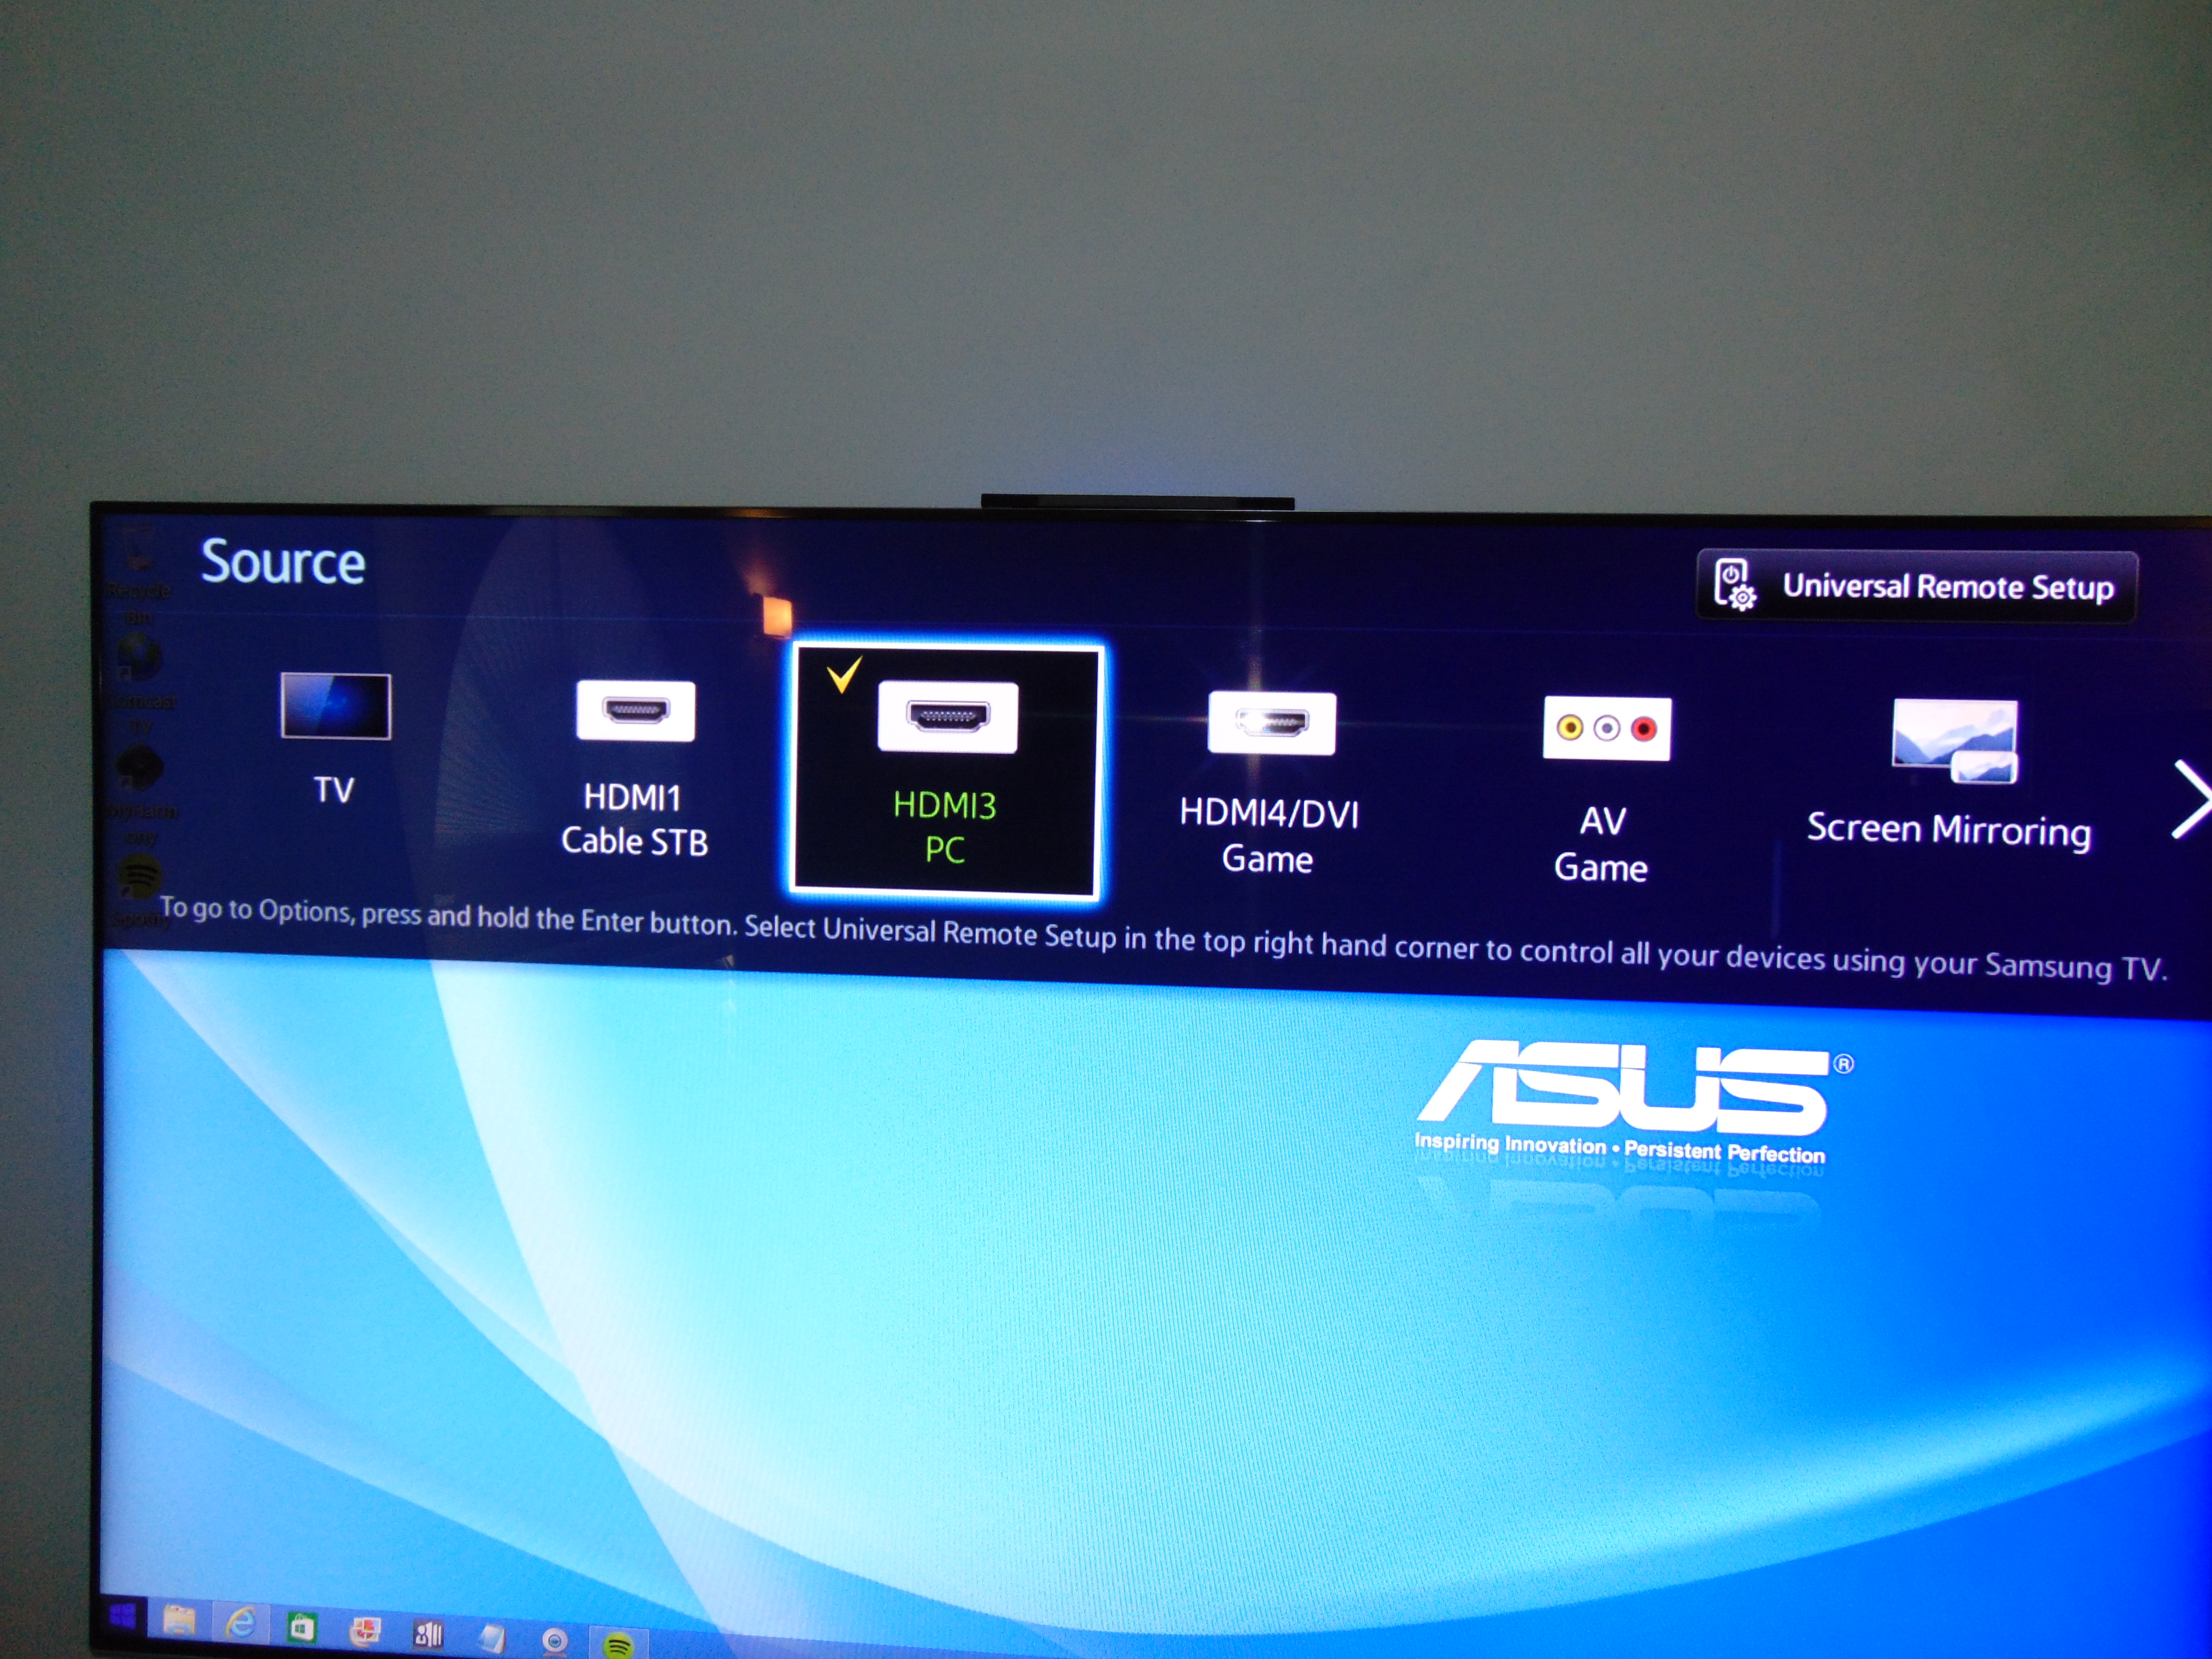Open the purple person-and-bars taskbar app
The image size is (2212, 1659).
[428, 1635]
